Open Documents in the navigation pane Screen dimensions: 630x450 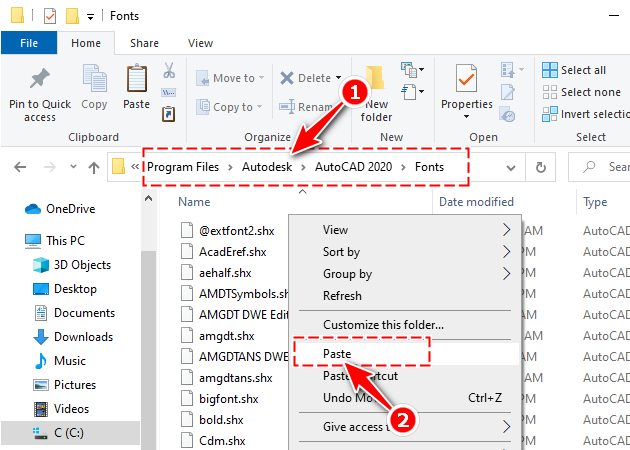pyautogui.click(x=74, y=313)
